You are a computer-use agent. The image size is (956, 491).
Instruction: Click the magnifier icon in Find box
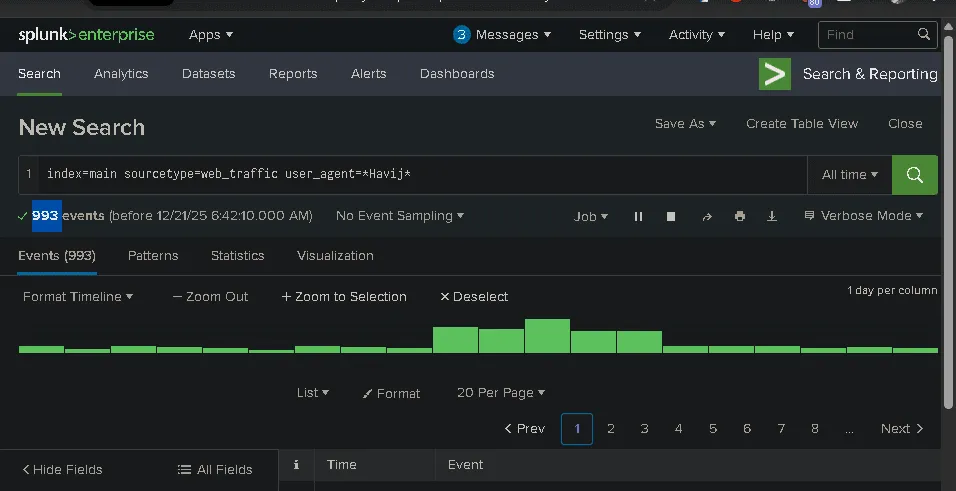(924, 35)
